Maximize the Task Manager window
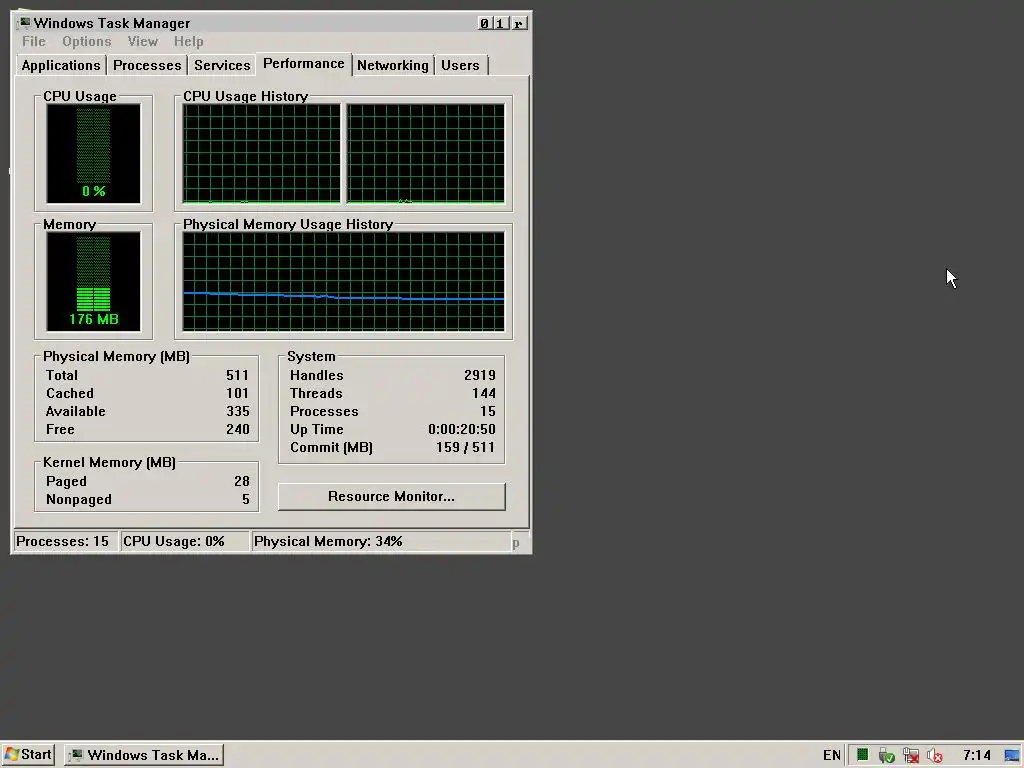 pos(500,24)
